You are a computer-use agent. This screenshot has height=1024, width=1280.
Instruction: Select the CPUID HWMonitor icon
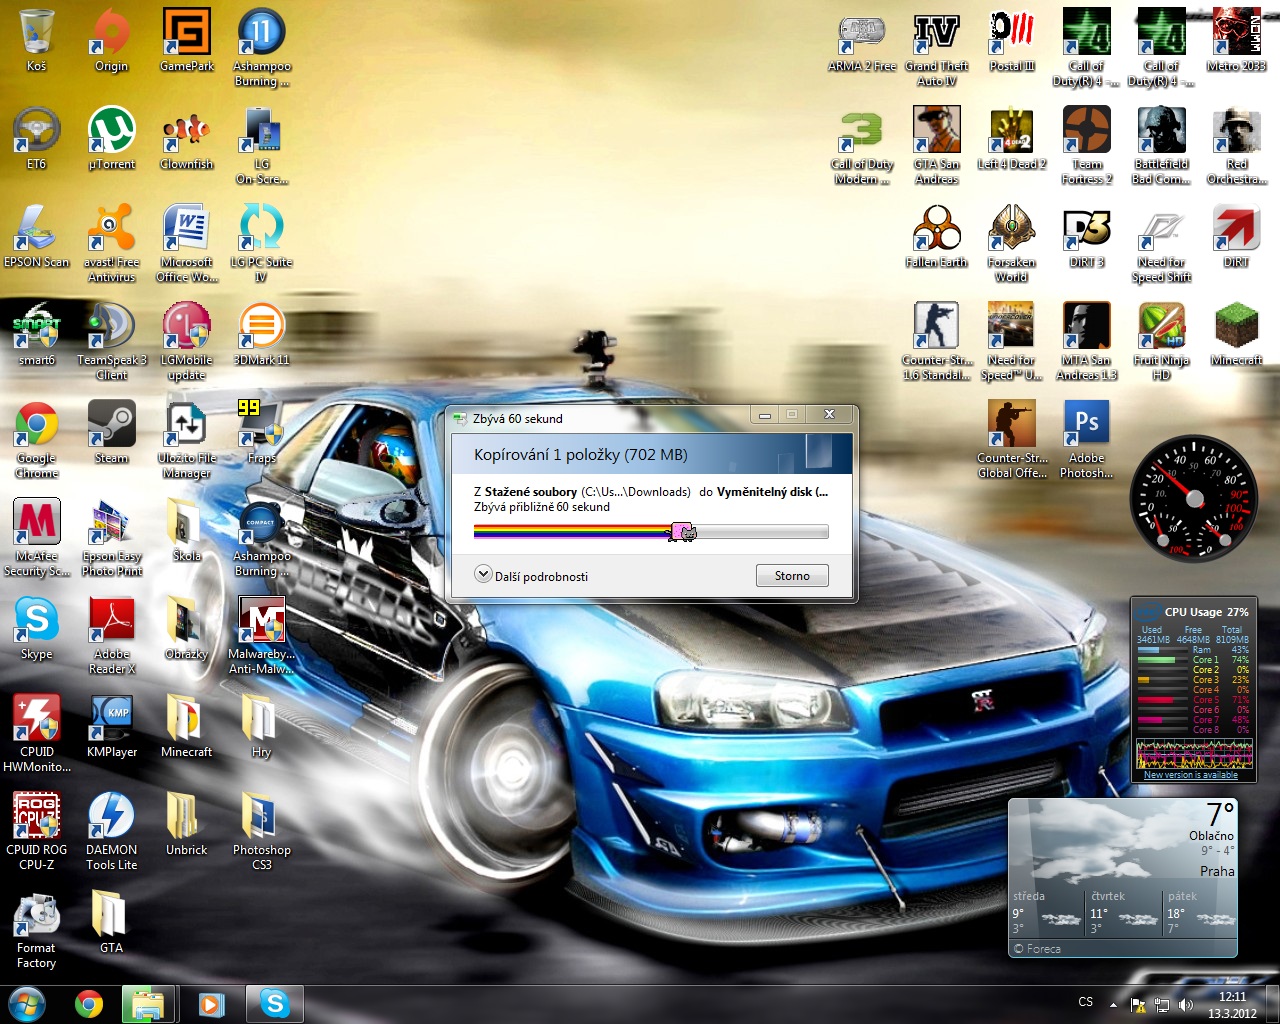coord(37,733)
